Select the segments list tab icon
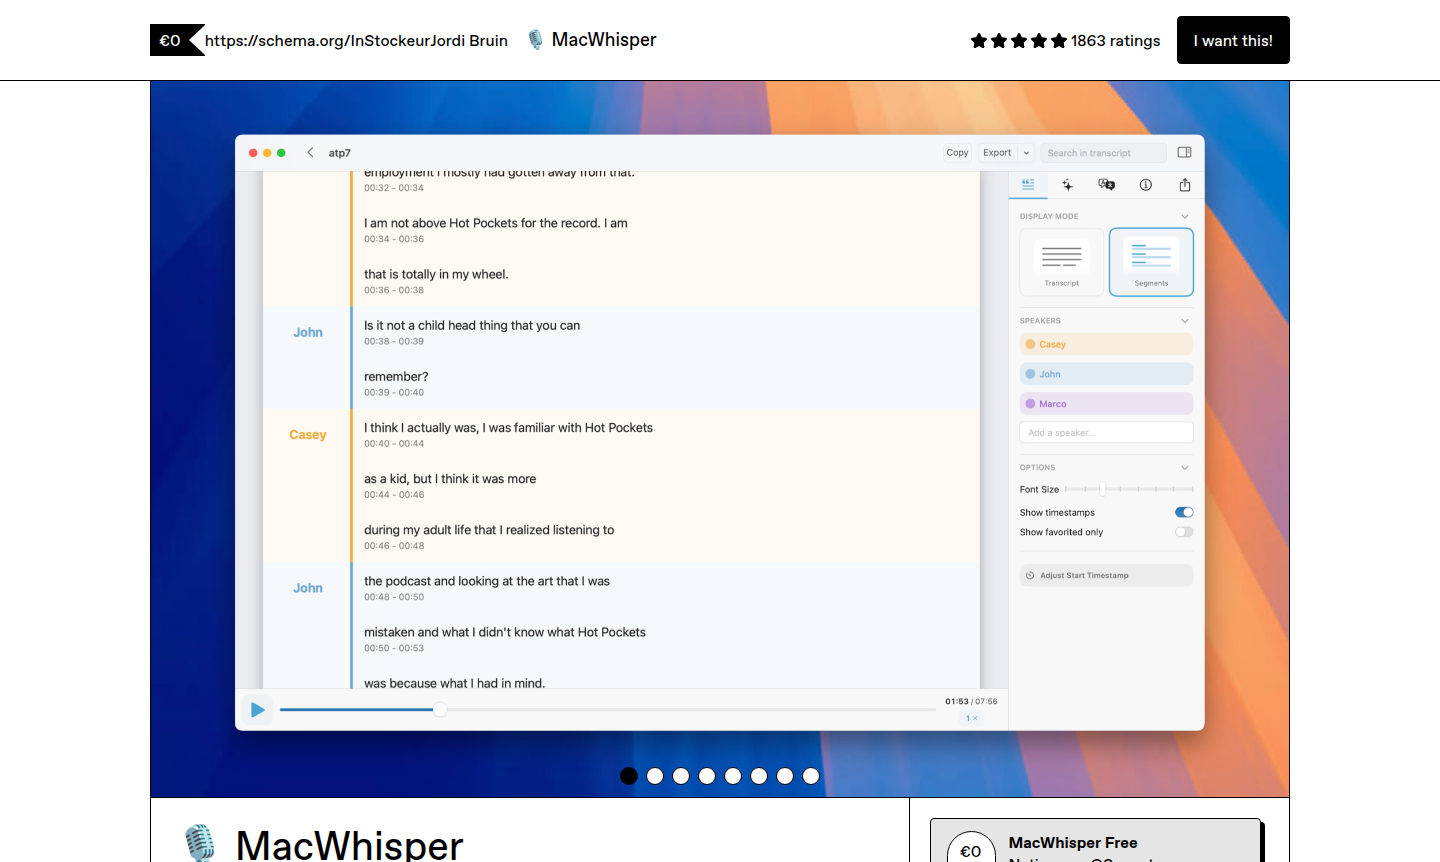Screen dimensions: 1440x862 [1028, 185]
